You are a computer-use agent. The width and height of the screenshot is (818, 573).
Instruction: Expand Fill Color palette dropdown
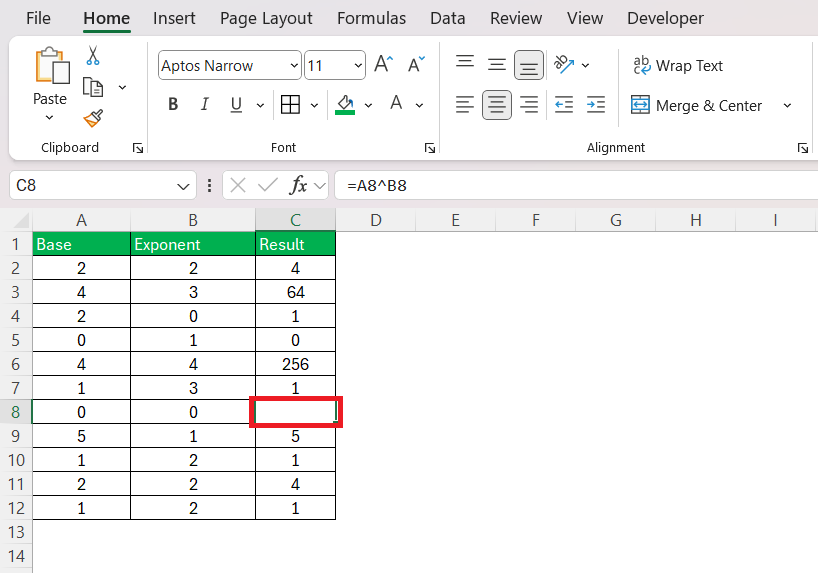[368, 105]
